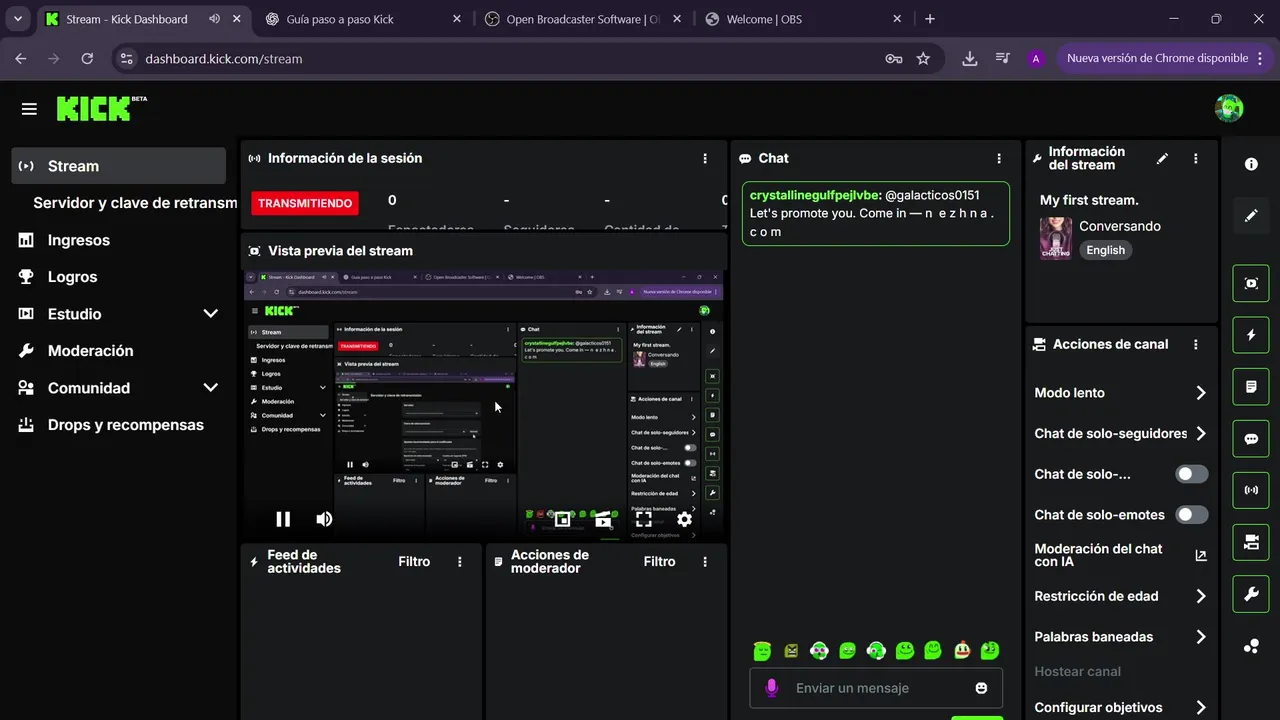
Task: Open Chat de solo-seguidores options
Action: point(1121,434)
